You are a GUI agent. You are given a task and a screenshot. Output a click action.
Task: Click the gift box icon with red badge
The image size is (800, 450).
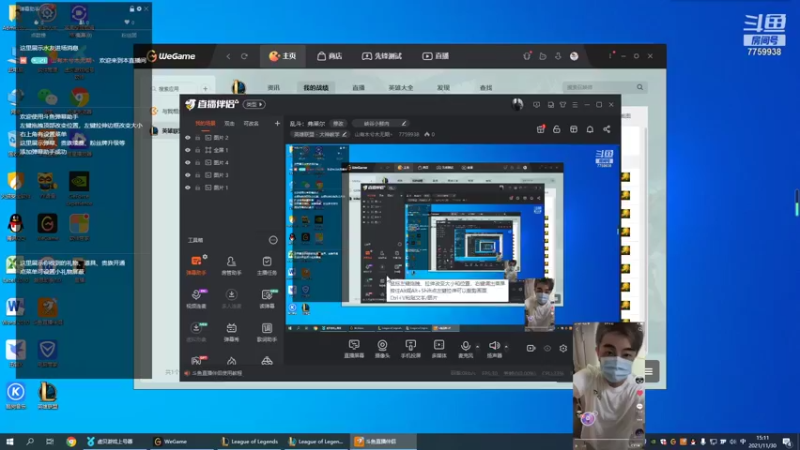coord(541,130)
